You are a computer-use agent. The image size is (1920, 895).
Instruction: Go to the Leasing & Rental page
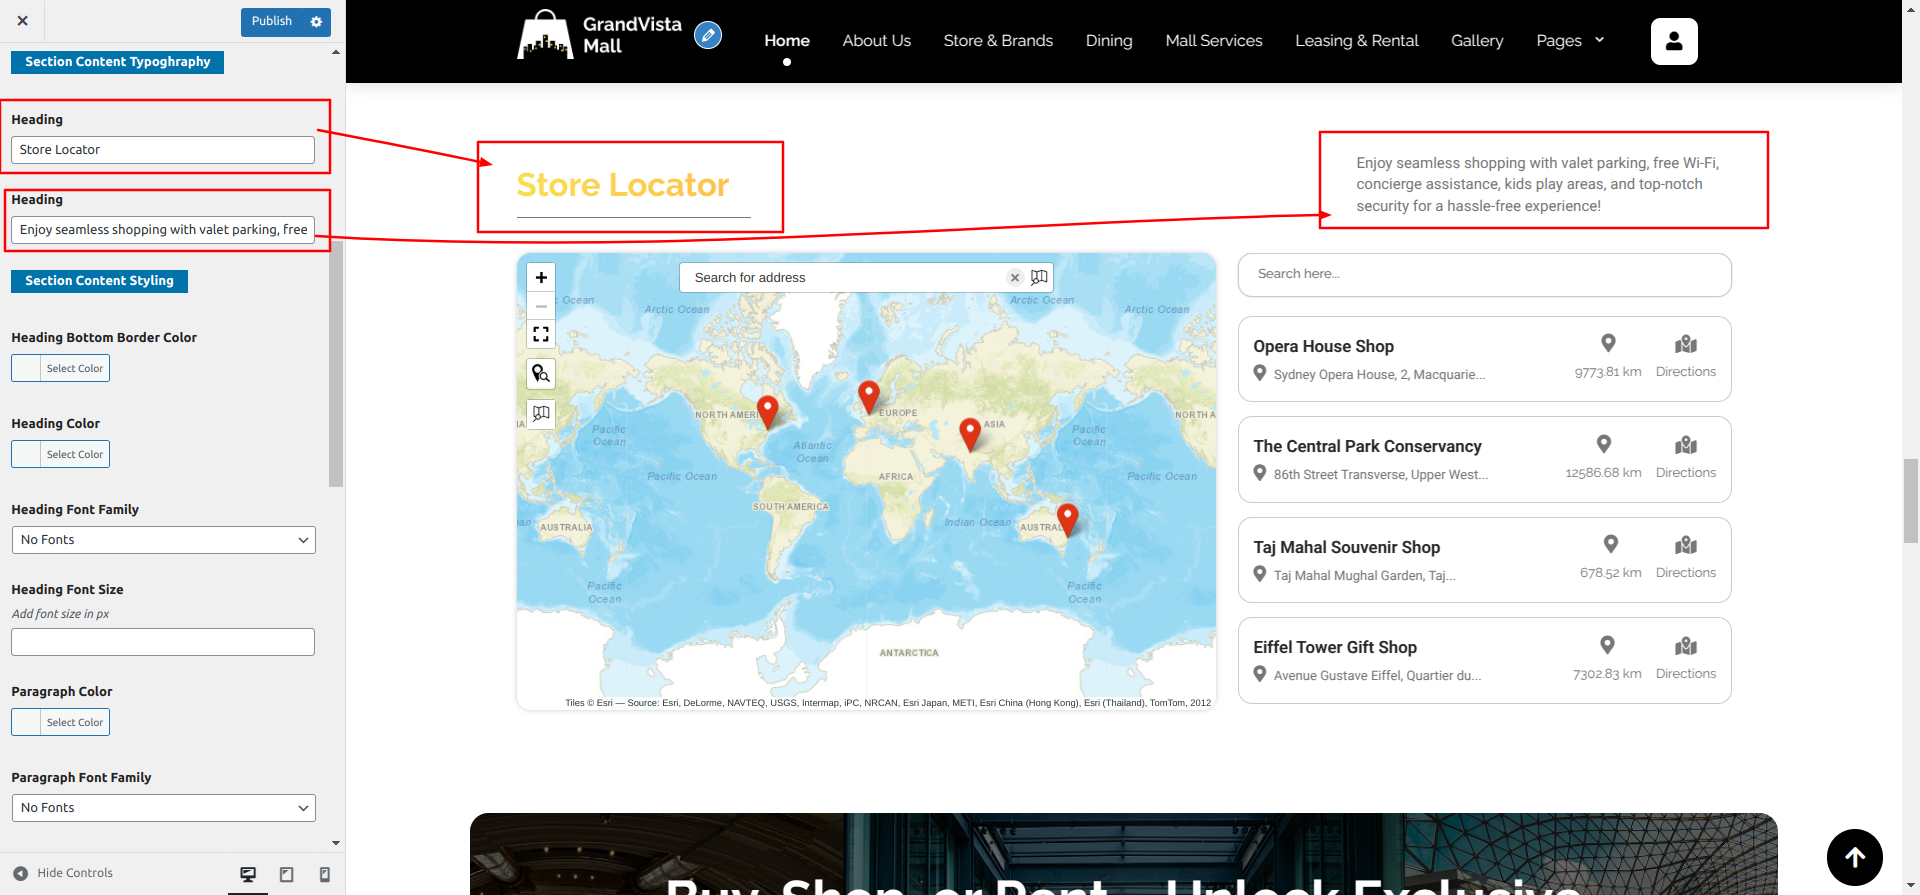click(1356, 41)
